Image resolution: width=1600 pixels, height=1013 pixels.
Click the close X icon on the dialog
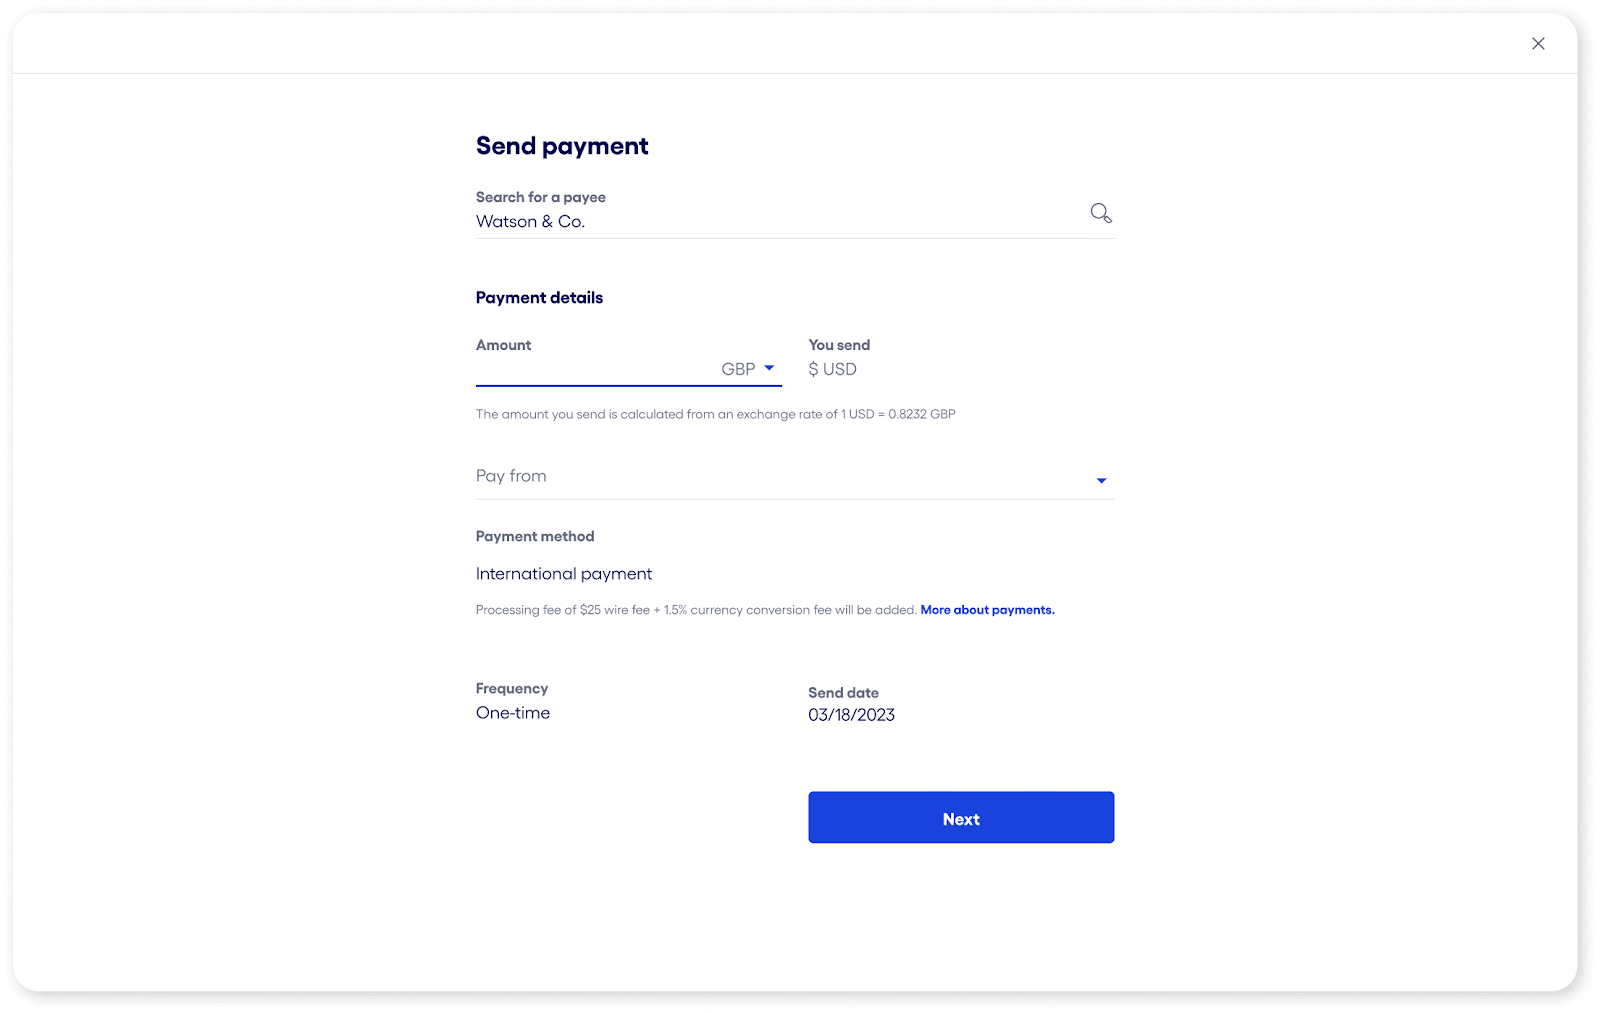1537,43
